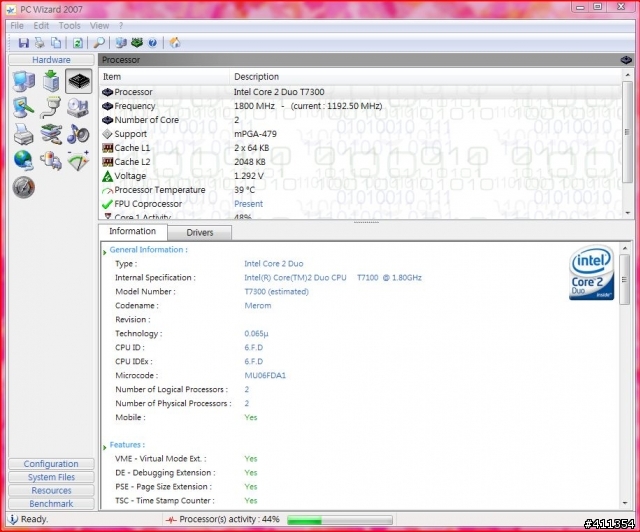This screenshot has height=532, width=640.
Task: Click the upper list scroll up arrow
Action: [627, 75]
